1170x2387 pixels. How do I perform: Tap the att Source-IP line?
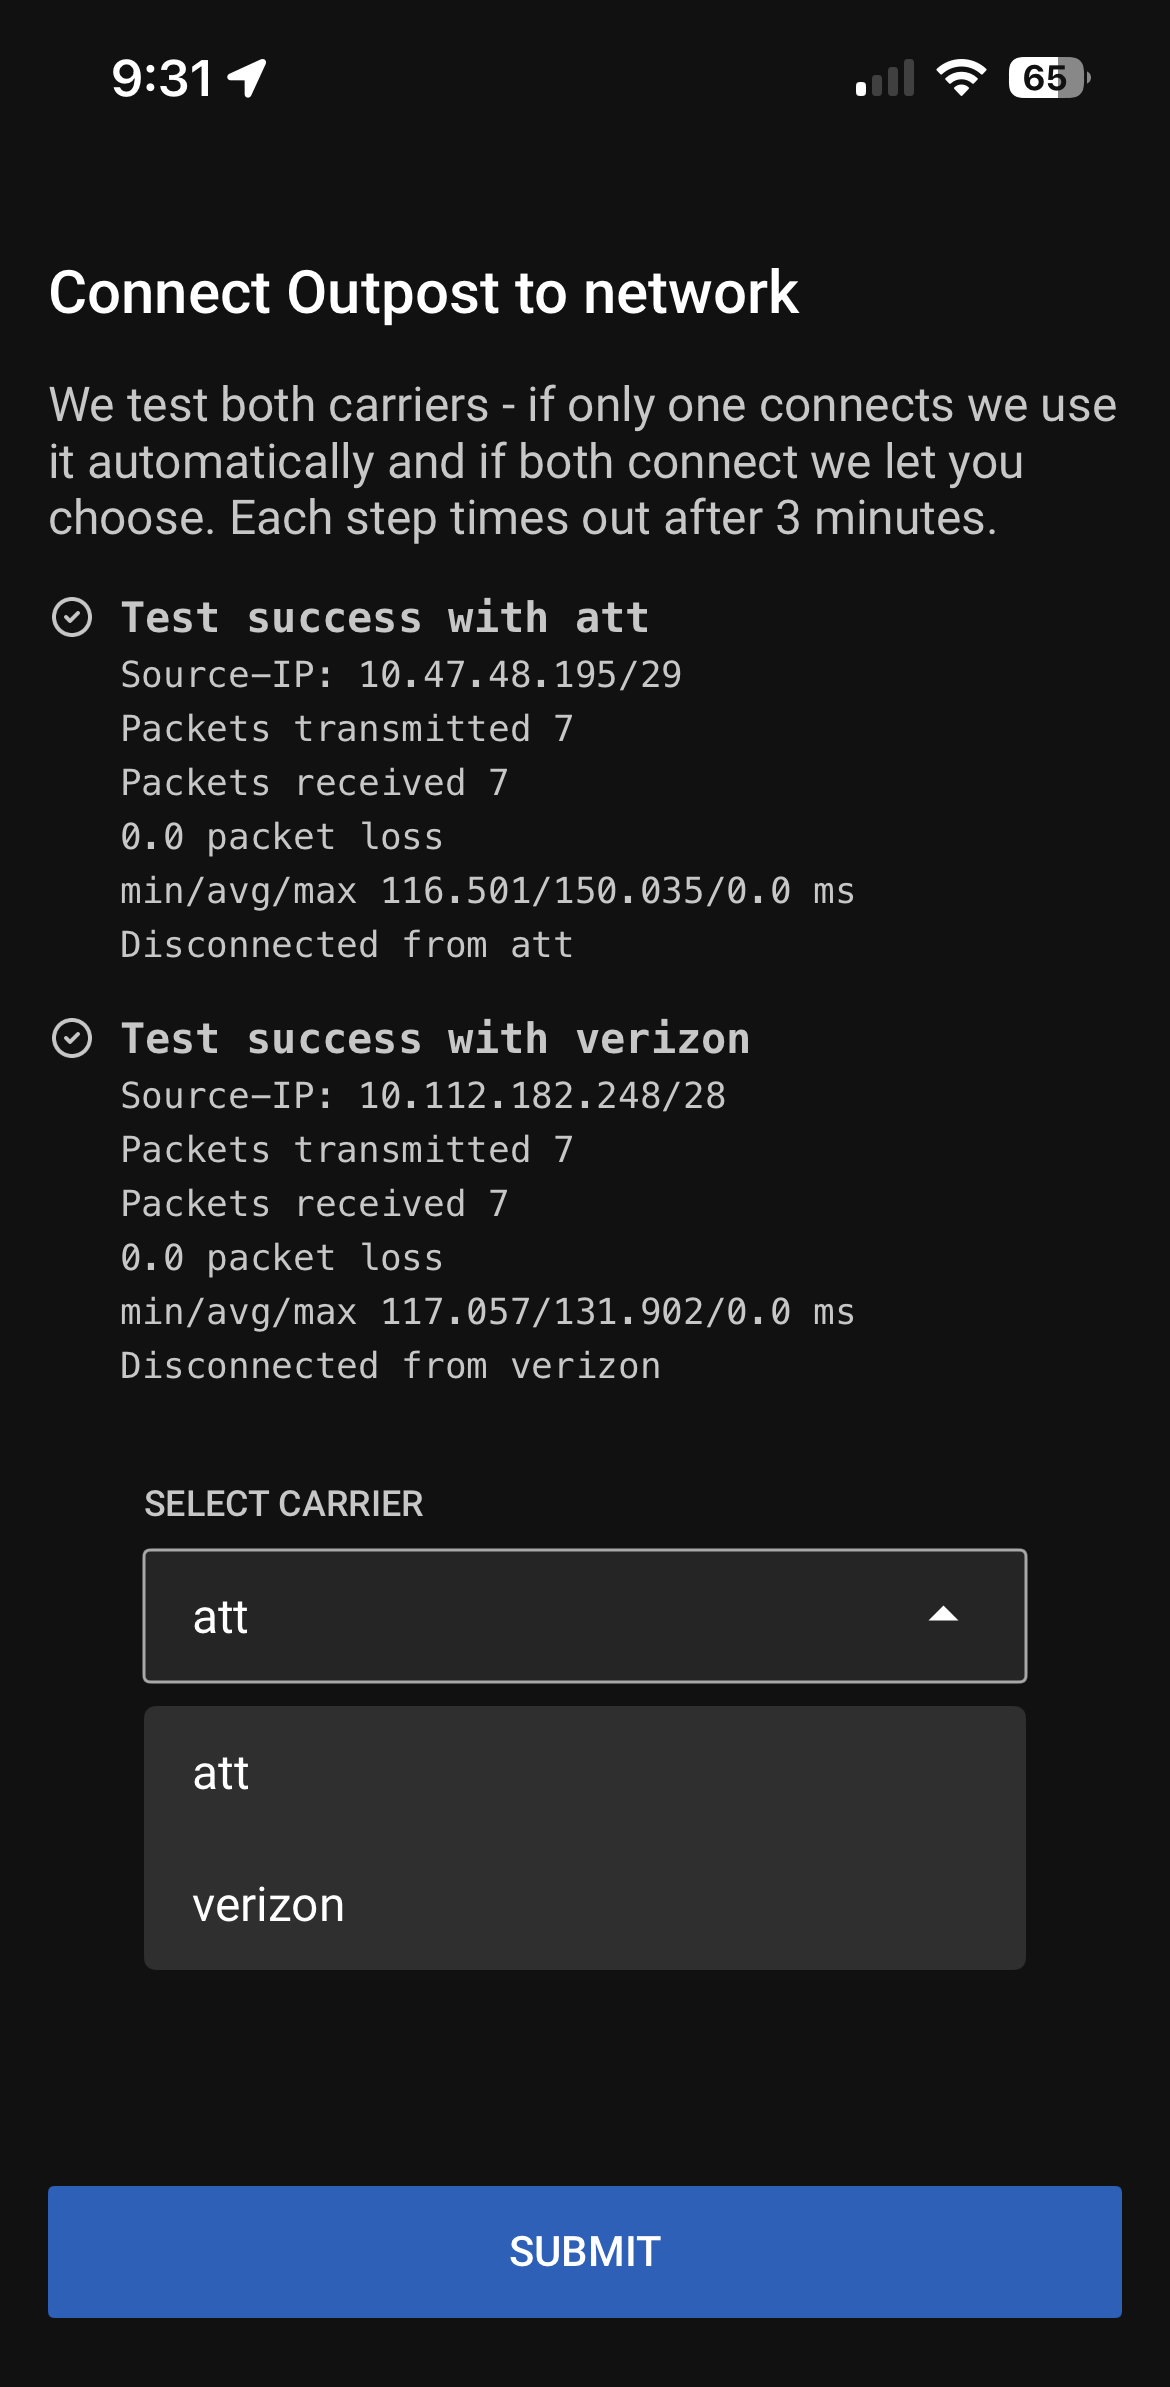pos(401,675)
